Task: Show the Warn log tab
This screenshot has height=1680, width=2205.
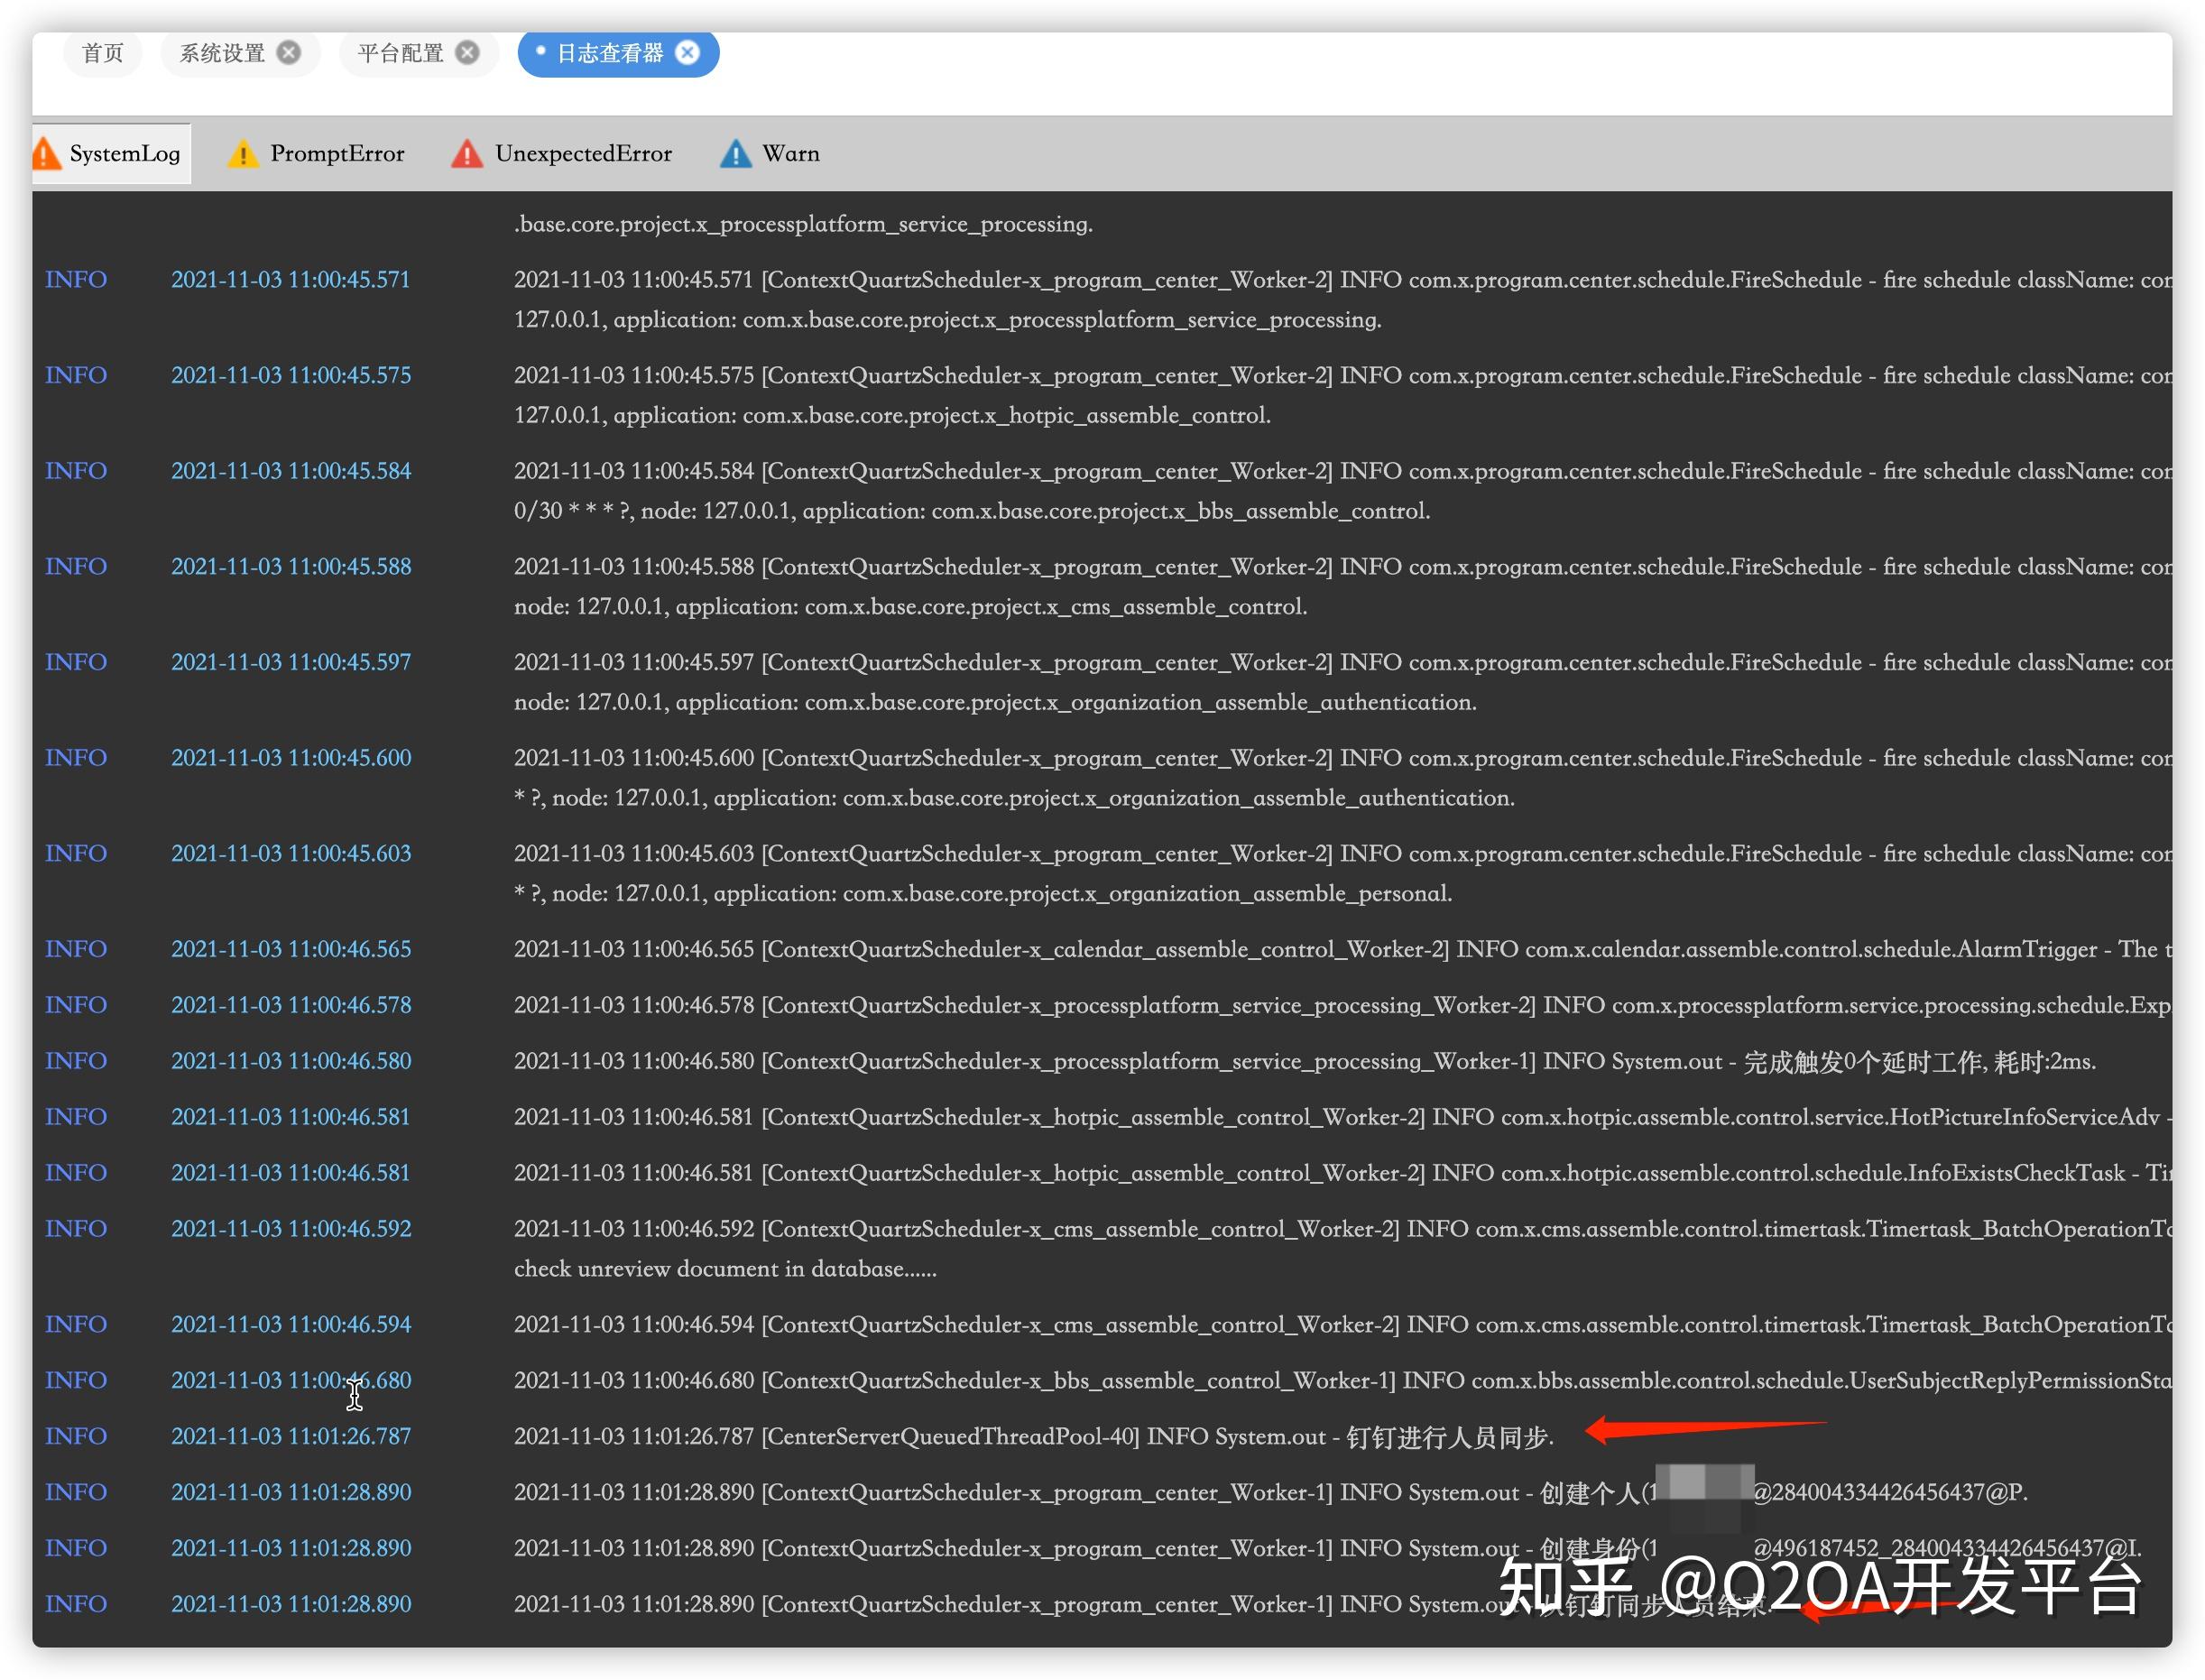Action: point(790,154)
